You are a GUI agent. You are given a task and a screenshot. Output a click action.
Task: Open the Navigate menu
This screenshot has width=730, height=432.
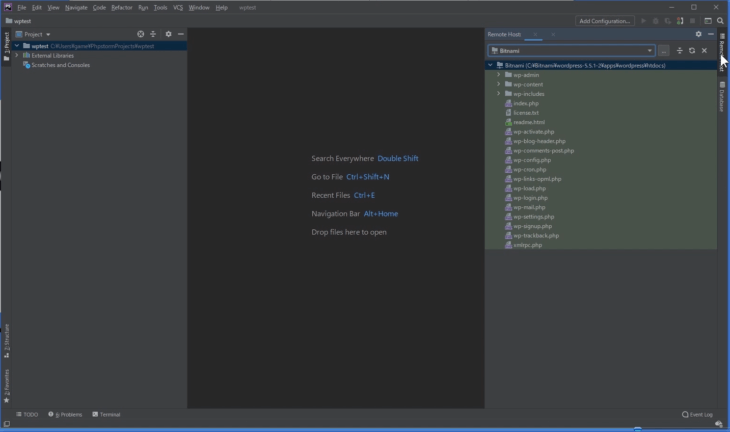click(x=76, y=7)
